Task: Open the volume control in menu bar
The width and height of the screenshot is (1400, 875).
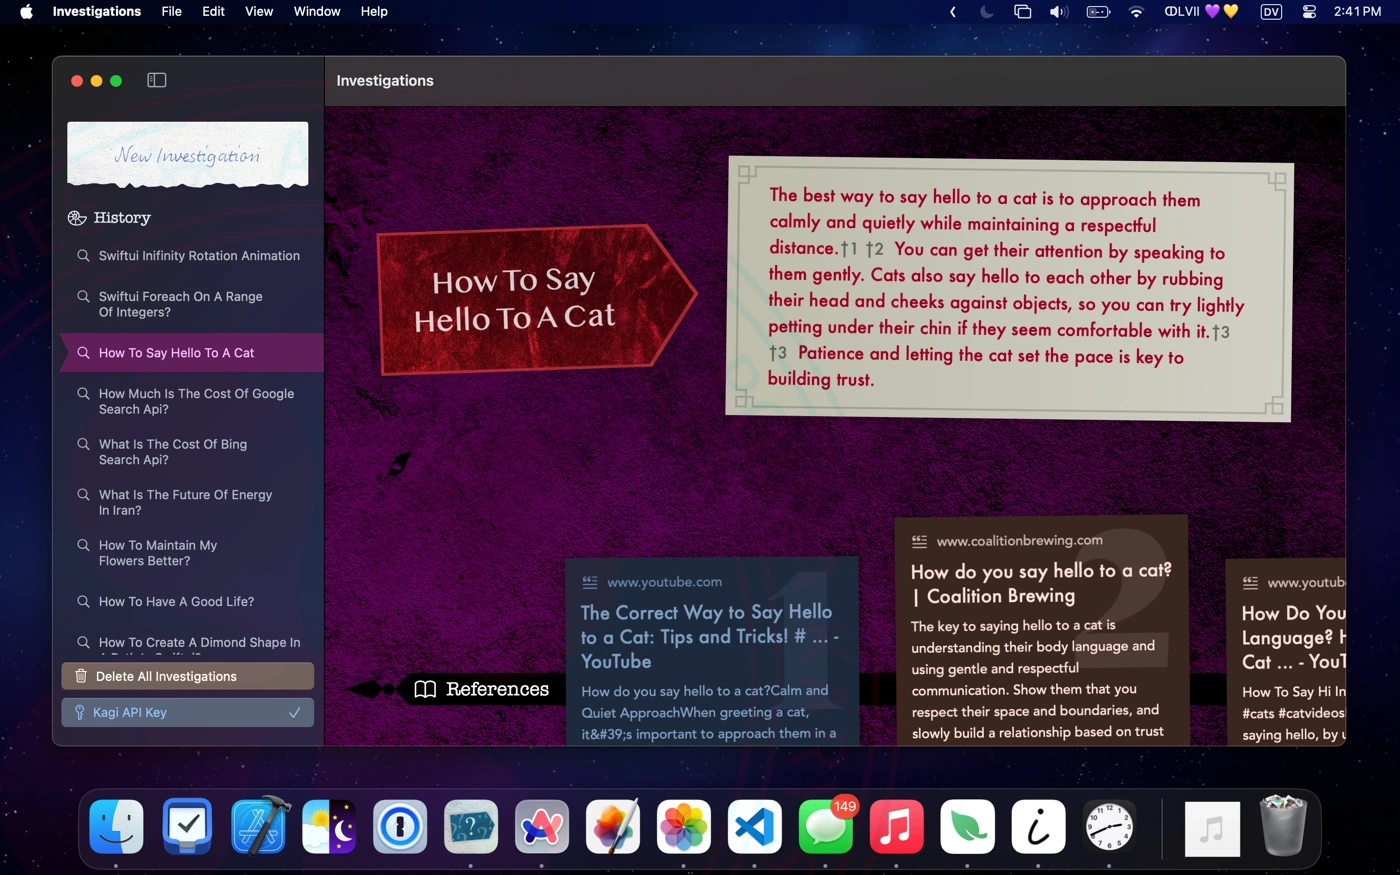Action: tap(1058, 12)
